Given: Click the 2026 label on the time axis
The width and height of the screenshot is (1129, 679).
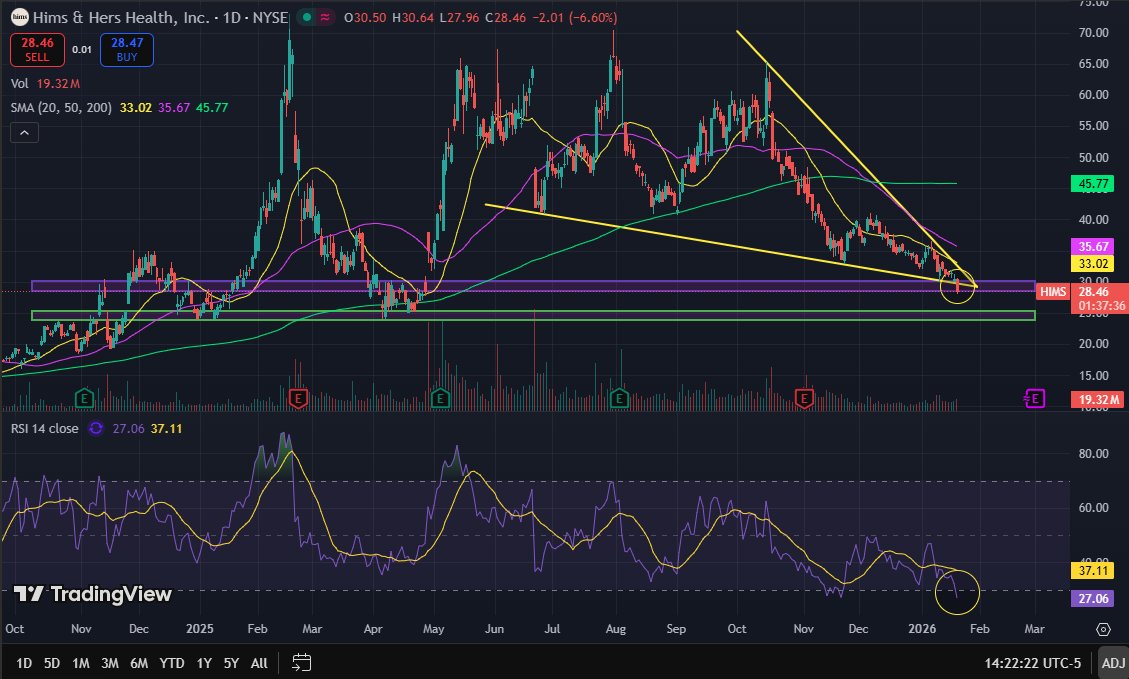Looking at the screenshot, I should (x=922, y=629).
